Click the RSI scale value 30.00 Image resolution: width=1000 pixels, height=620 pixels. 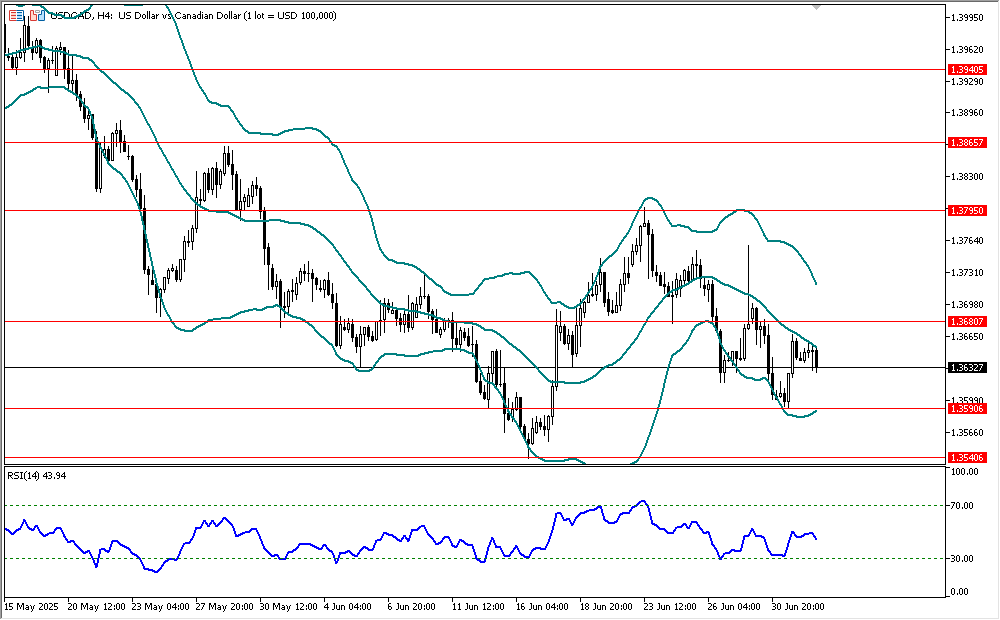pos(962,559)
